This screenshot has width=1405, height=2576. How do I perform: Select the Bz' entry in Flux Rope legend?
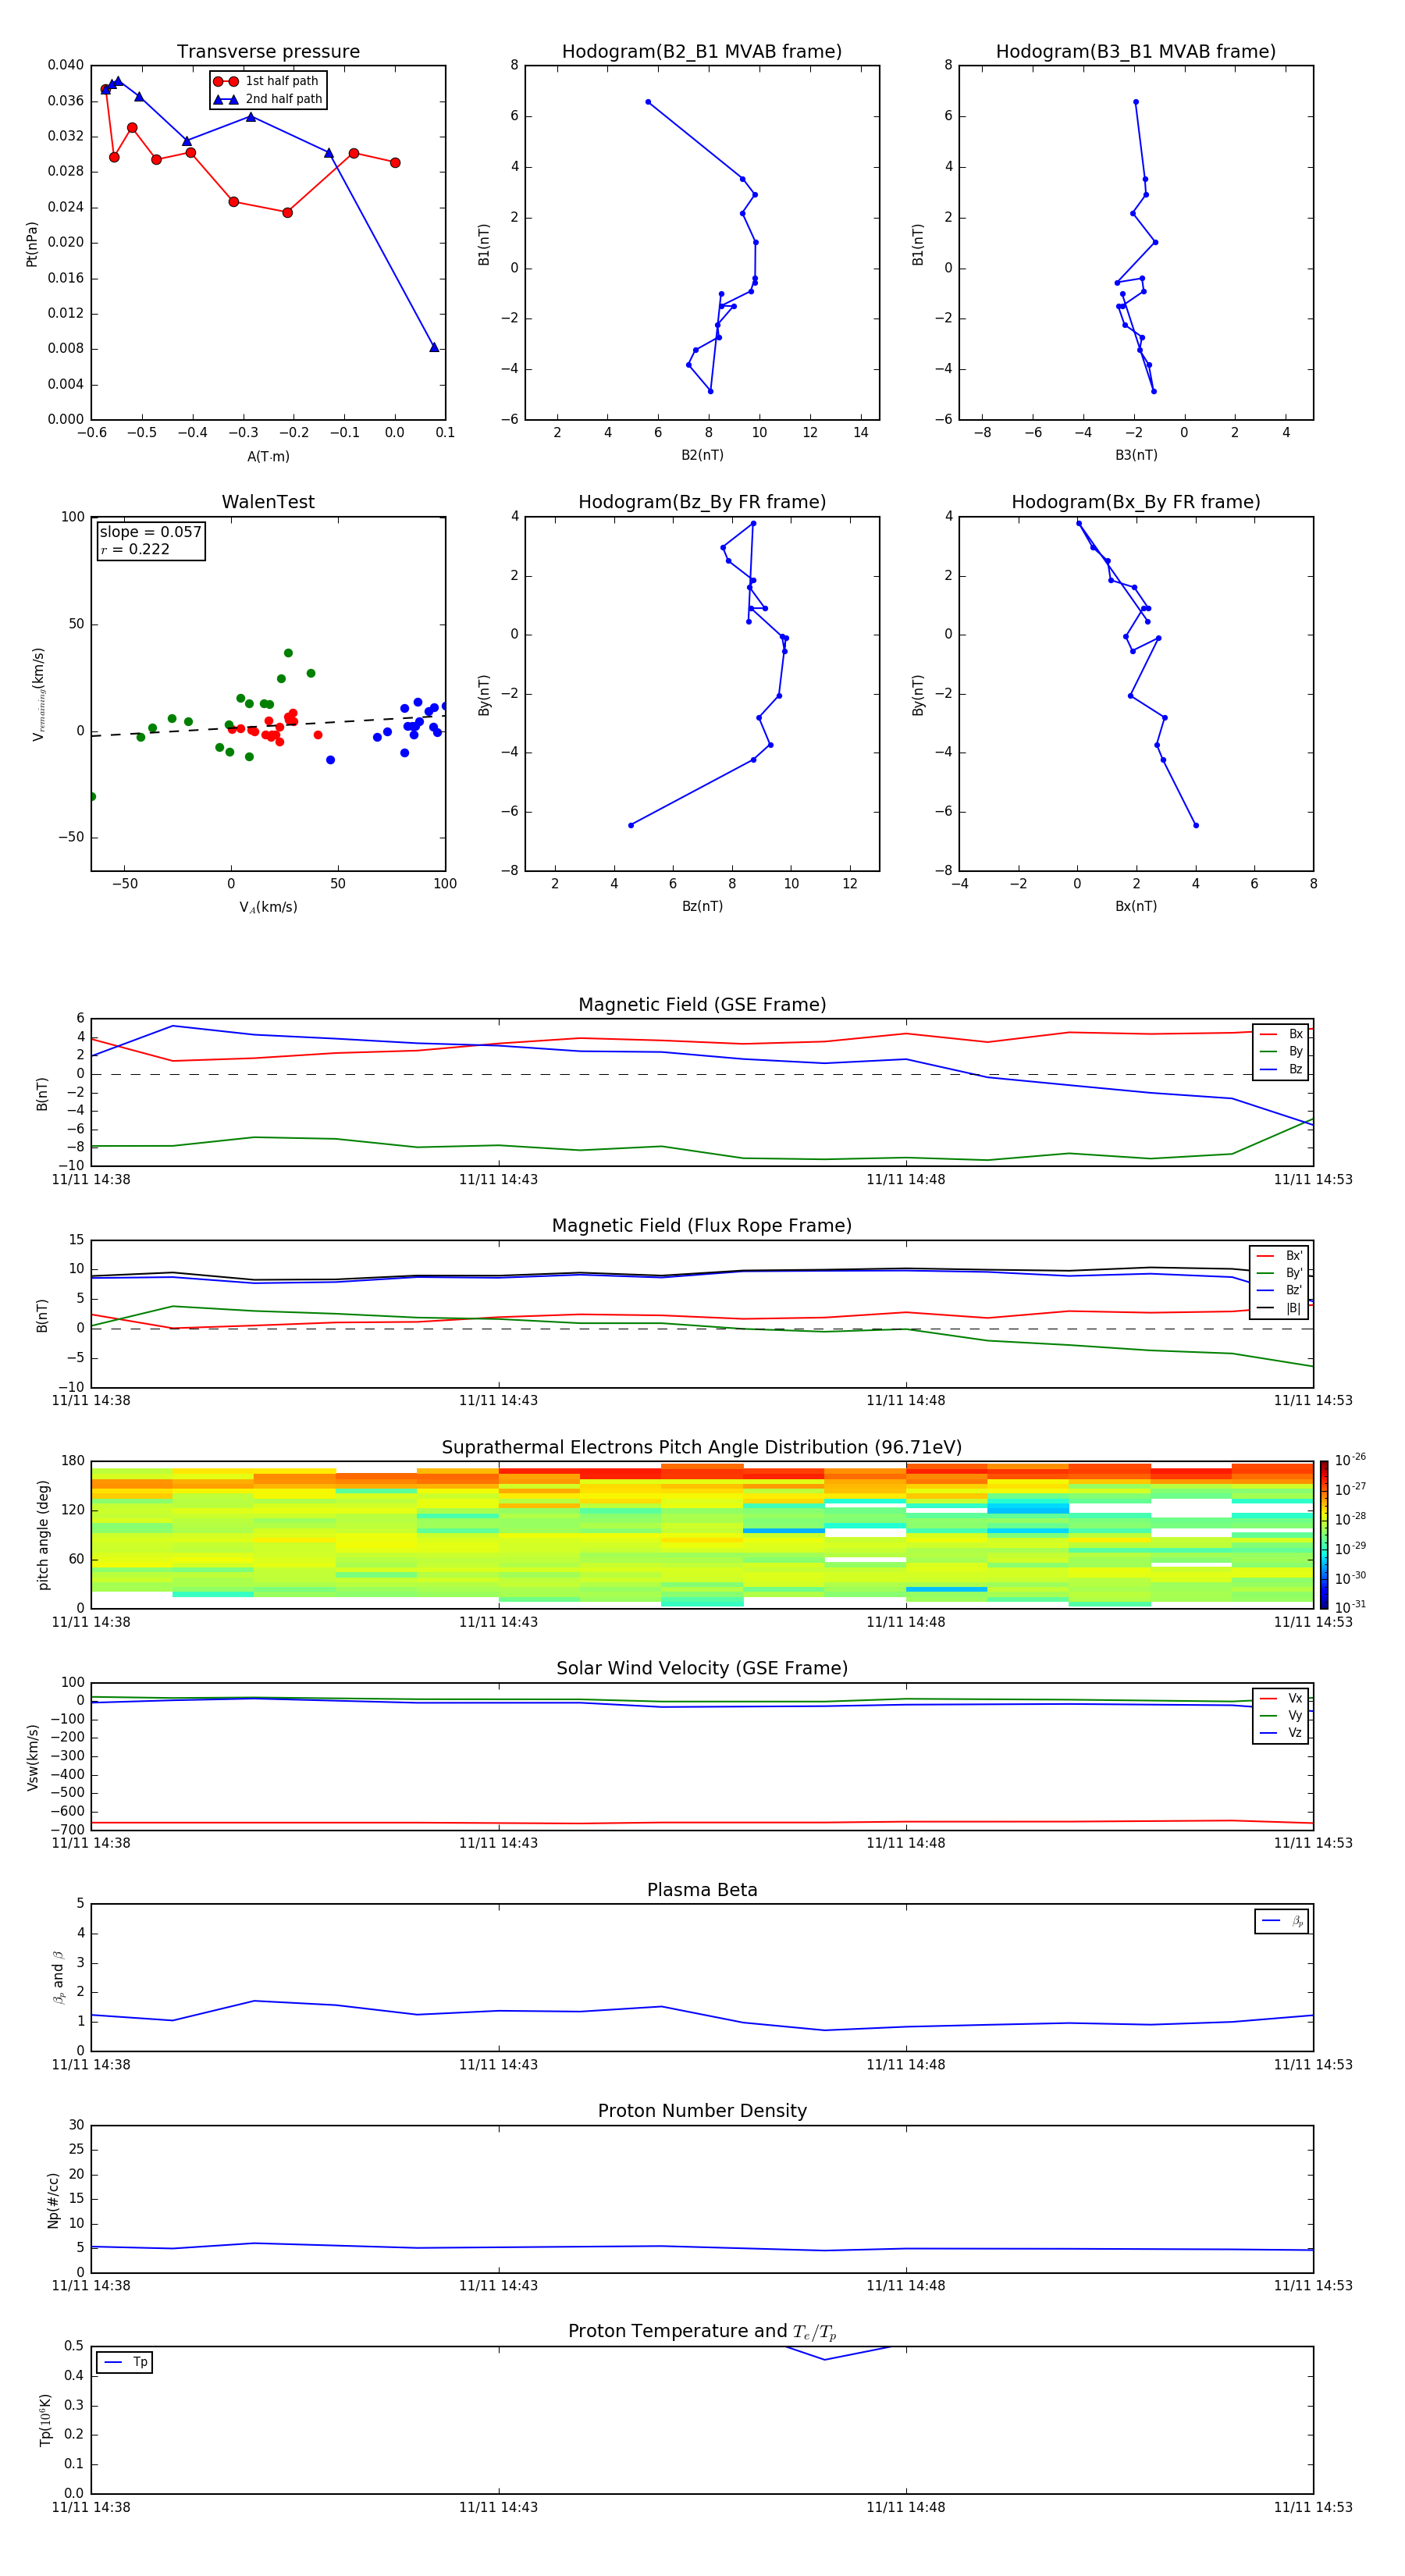(x=1280, y=1291)
